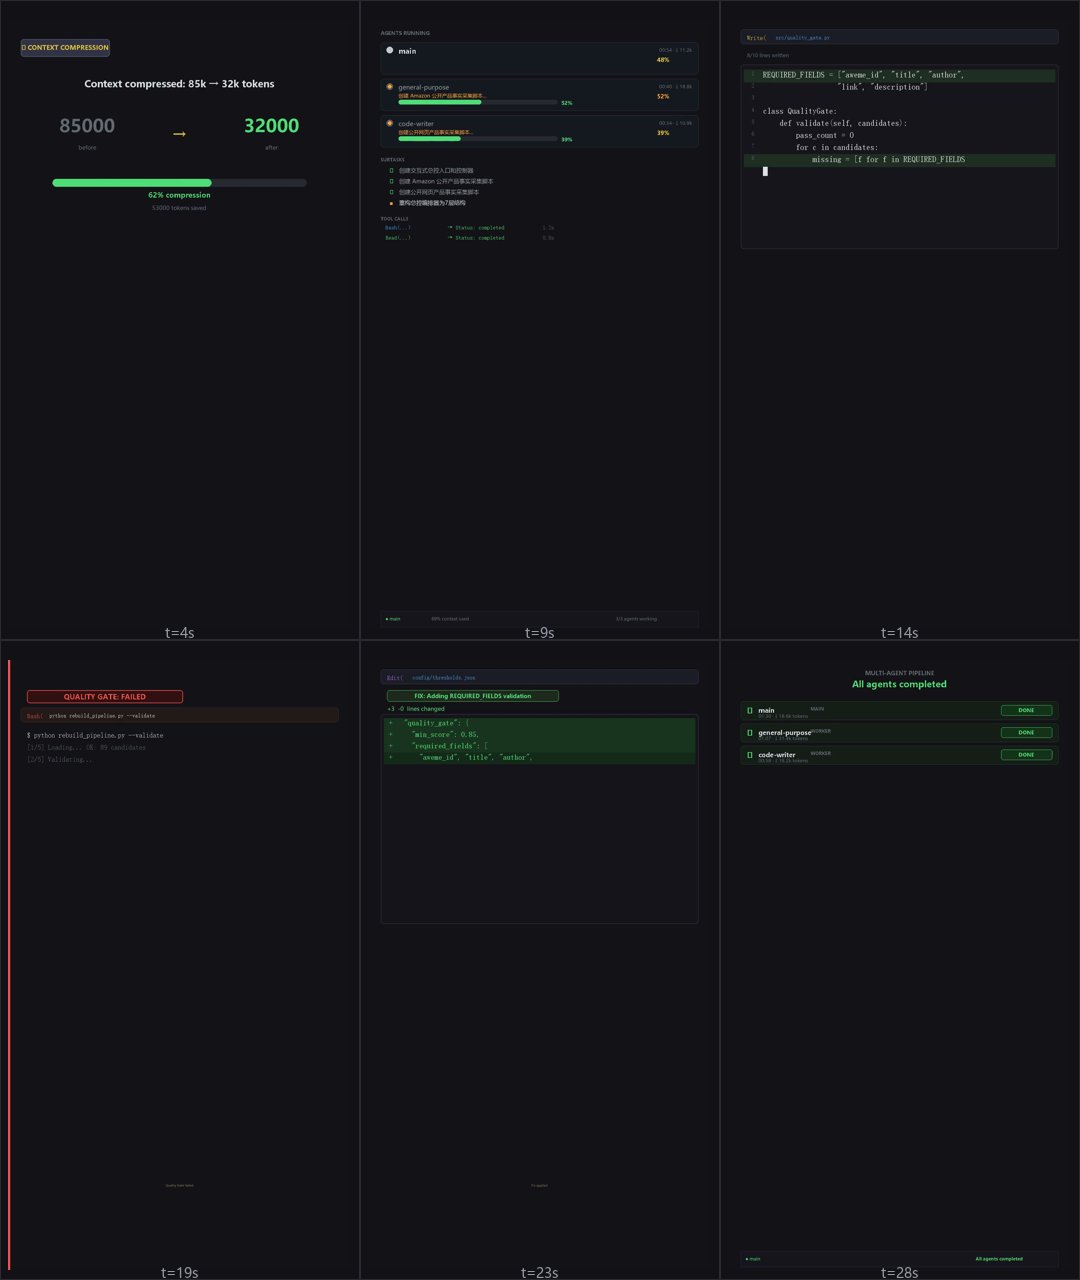Image resolution: width=1080 pixels, height=1280 pixels.
Task: Click the '"required_fields": [' diff line
Action: (x=539, y=747)
